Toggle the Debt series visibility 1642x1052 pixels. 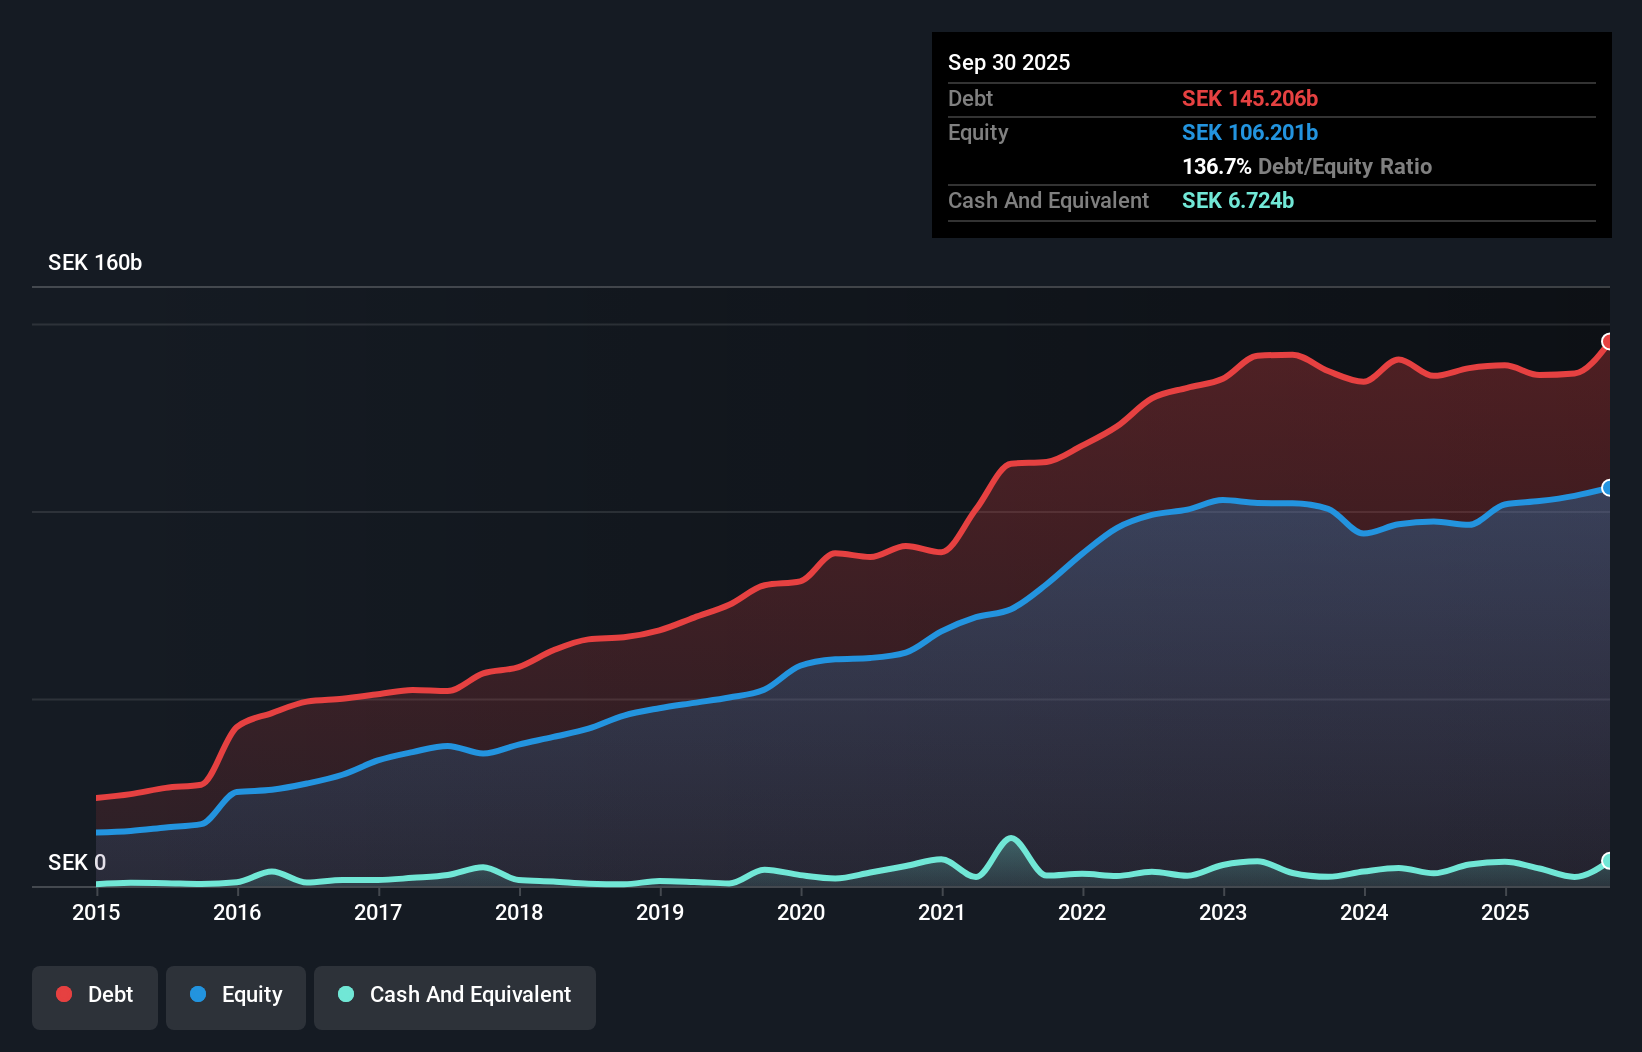(95, 995)
